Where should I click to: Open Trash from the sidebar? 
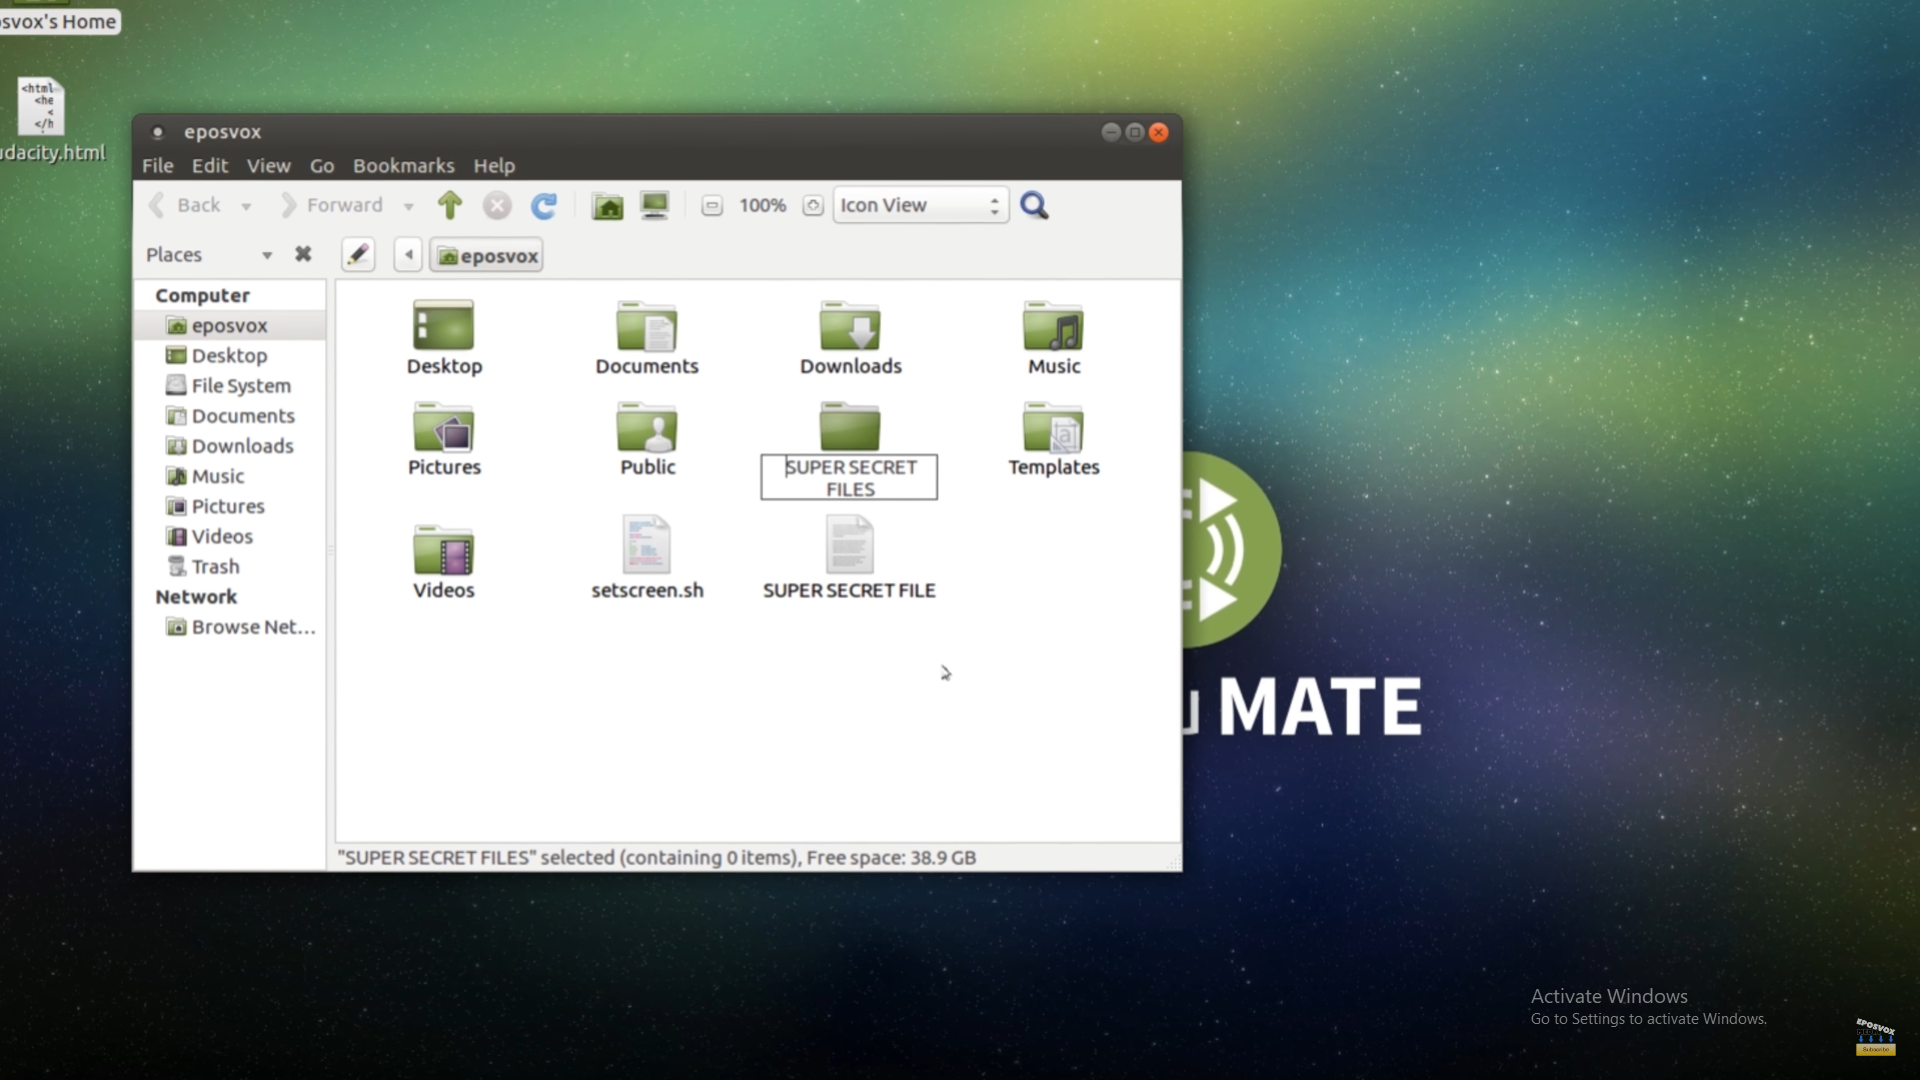point(230,566)
